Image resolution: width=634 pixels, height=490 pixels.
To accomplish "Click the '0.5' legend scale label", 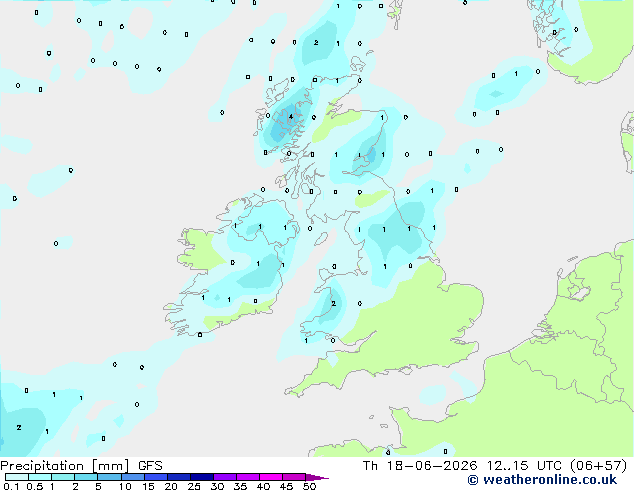I will pyautogui.click(x=35, y=486).
